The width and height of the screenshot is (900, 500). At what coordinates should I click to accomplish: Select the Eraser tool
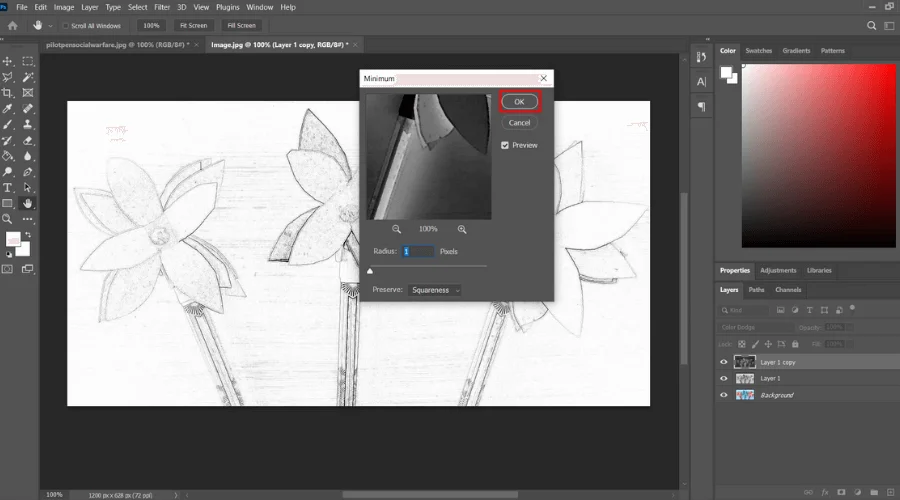28,141
